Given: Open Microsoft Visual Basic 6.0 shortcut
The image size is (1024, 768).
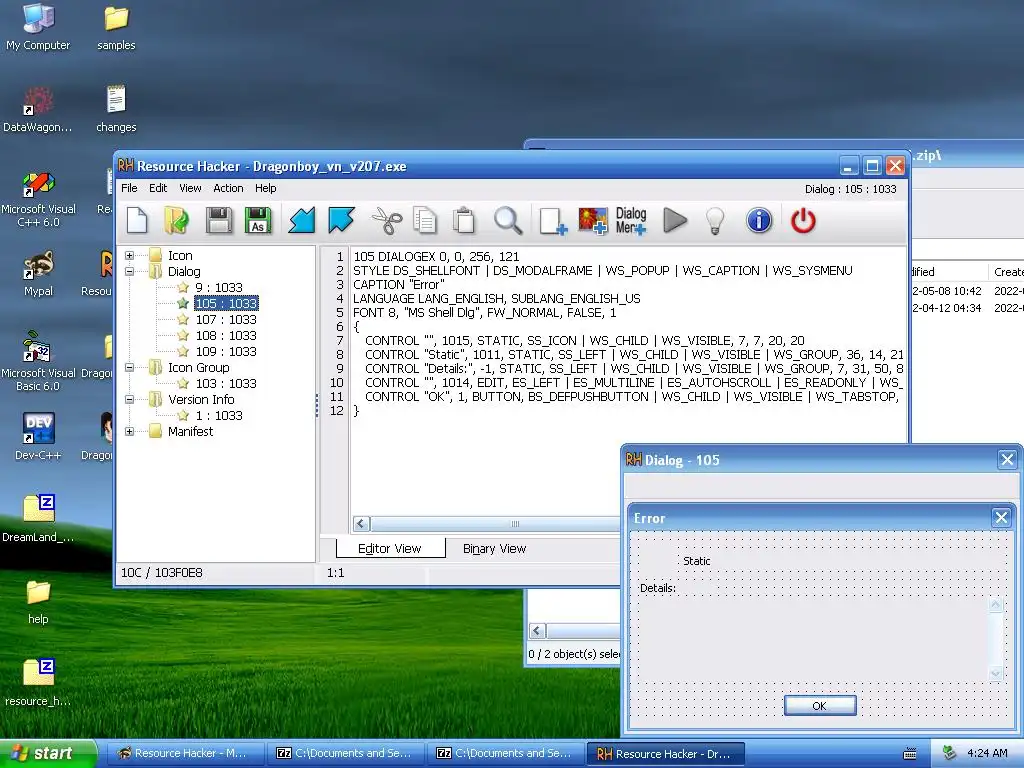Looking at the screenshot, I should (x=38, y=362).
